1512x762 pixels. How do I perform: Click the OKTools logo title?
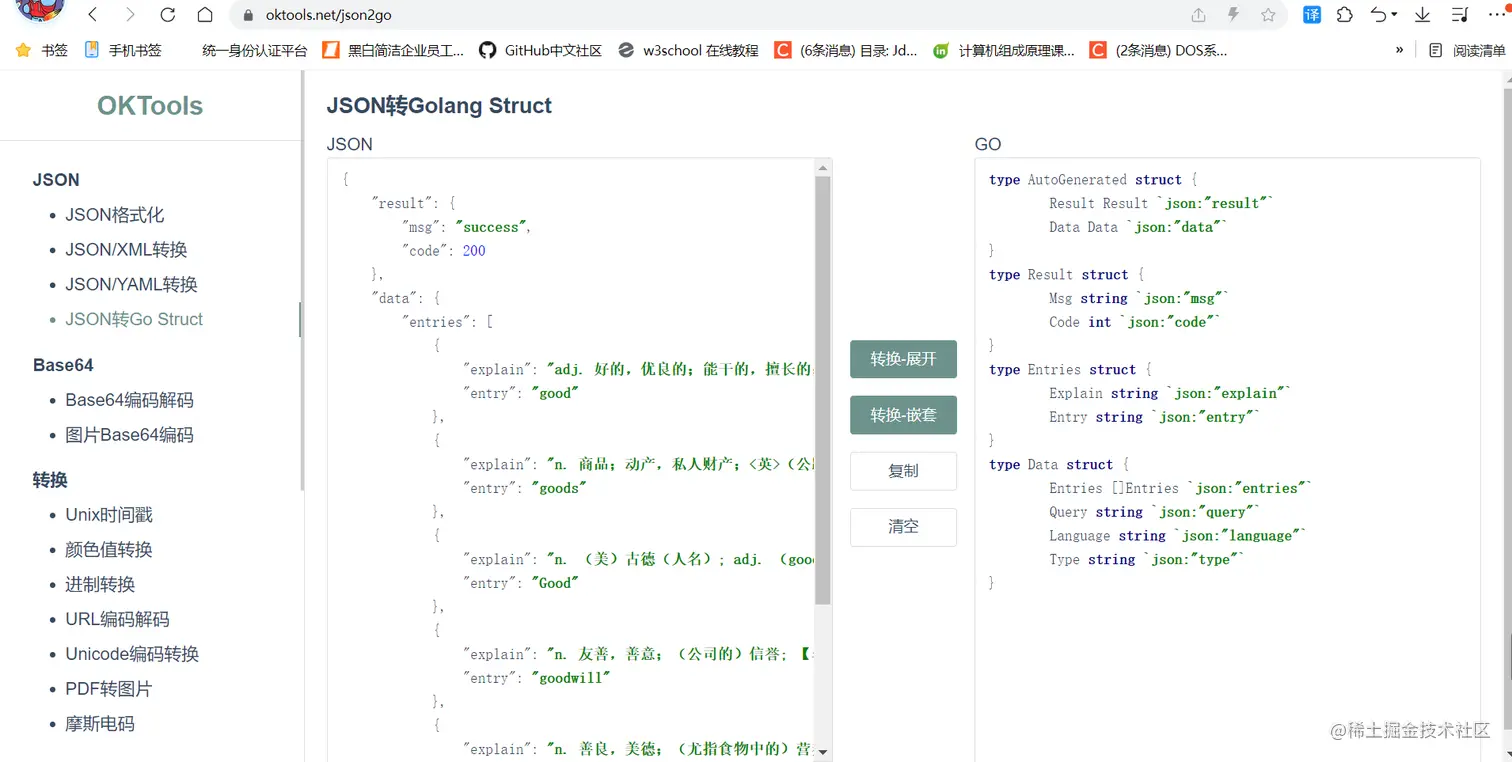pyautogui.click(x=150, y=106)
